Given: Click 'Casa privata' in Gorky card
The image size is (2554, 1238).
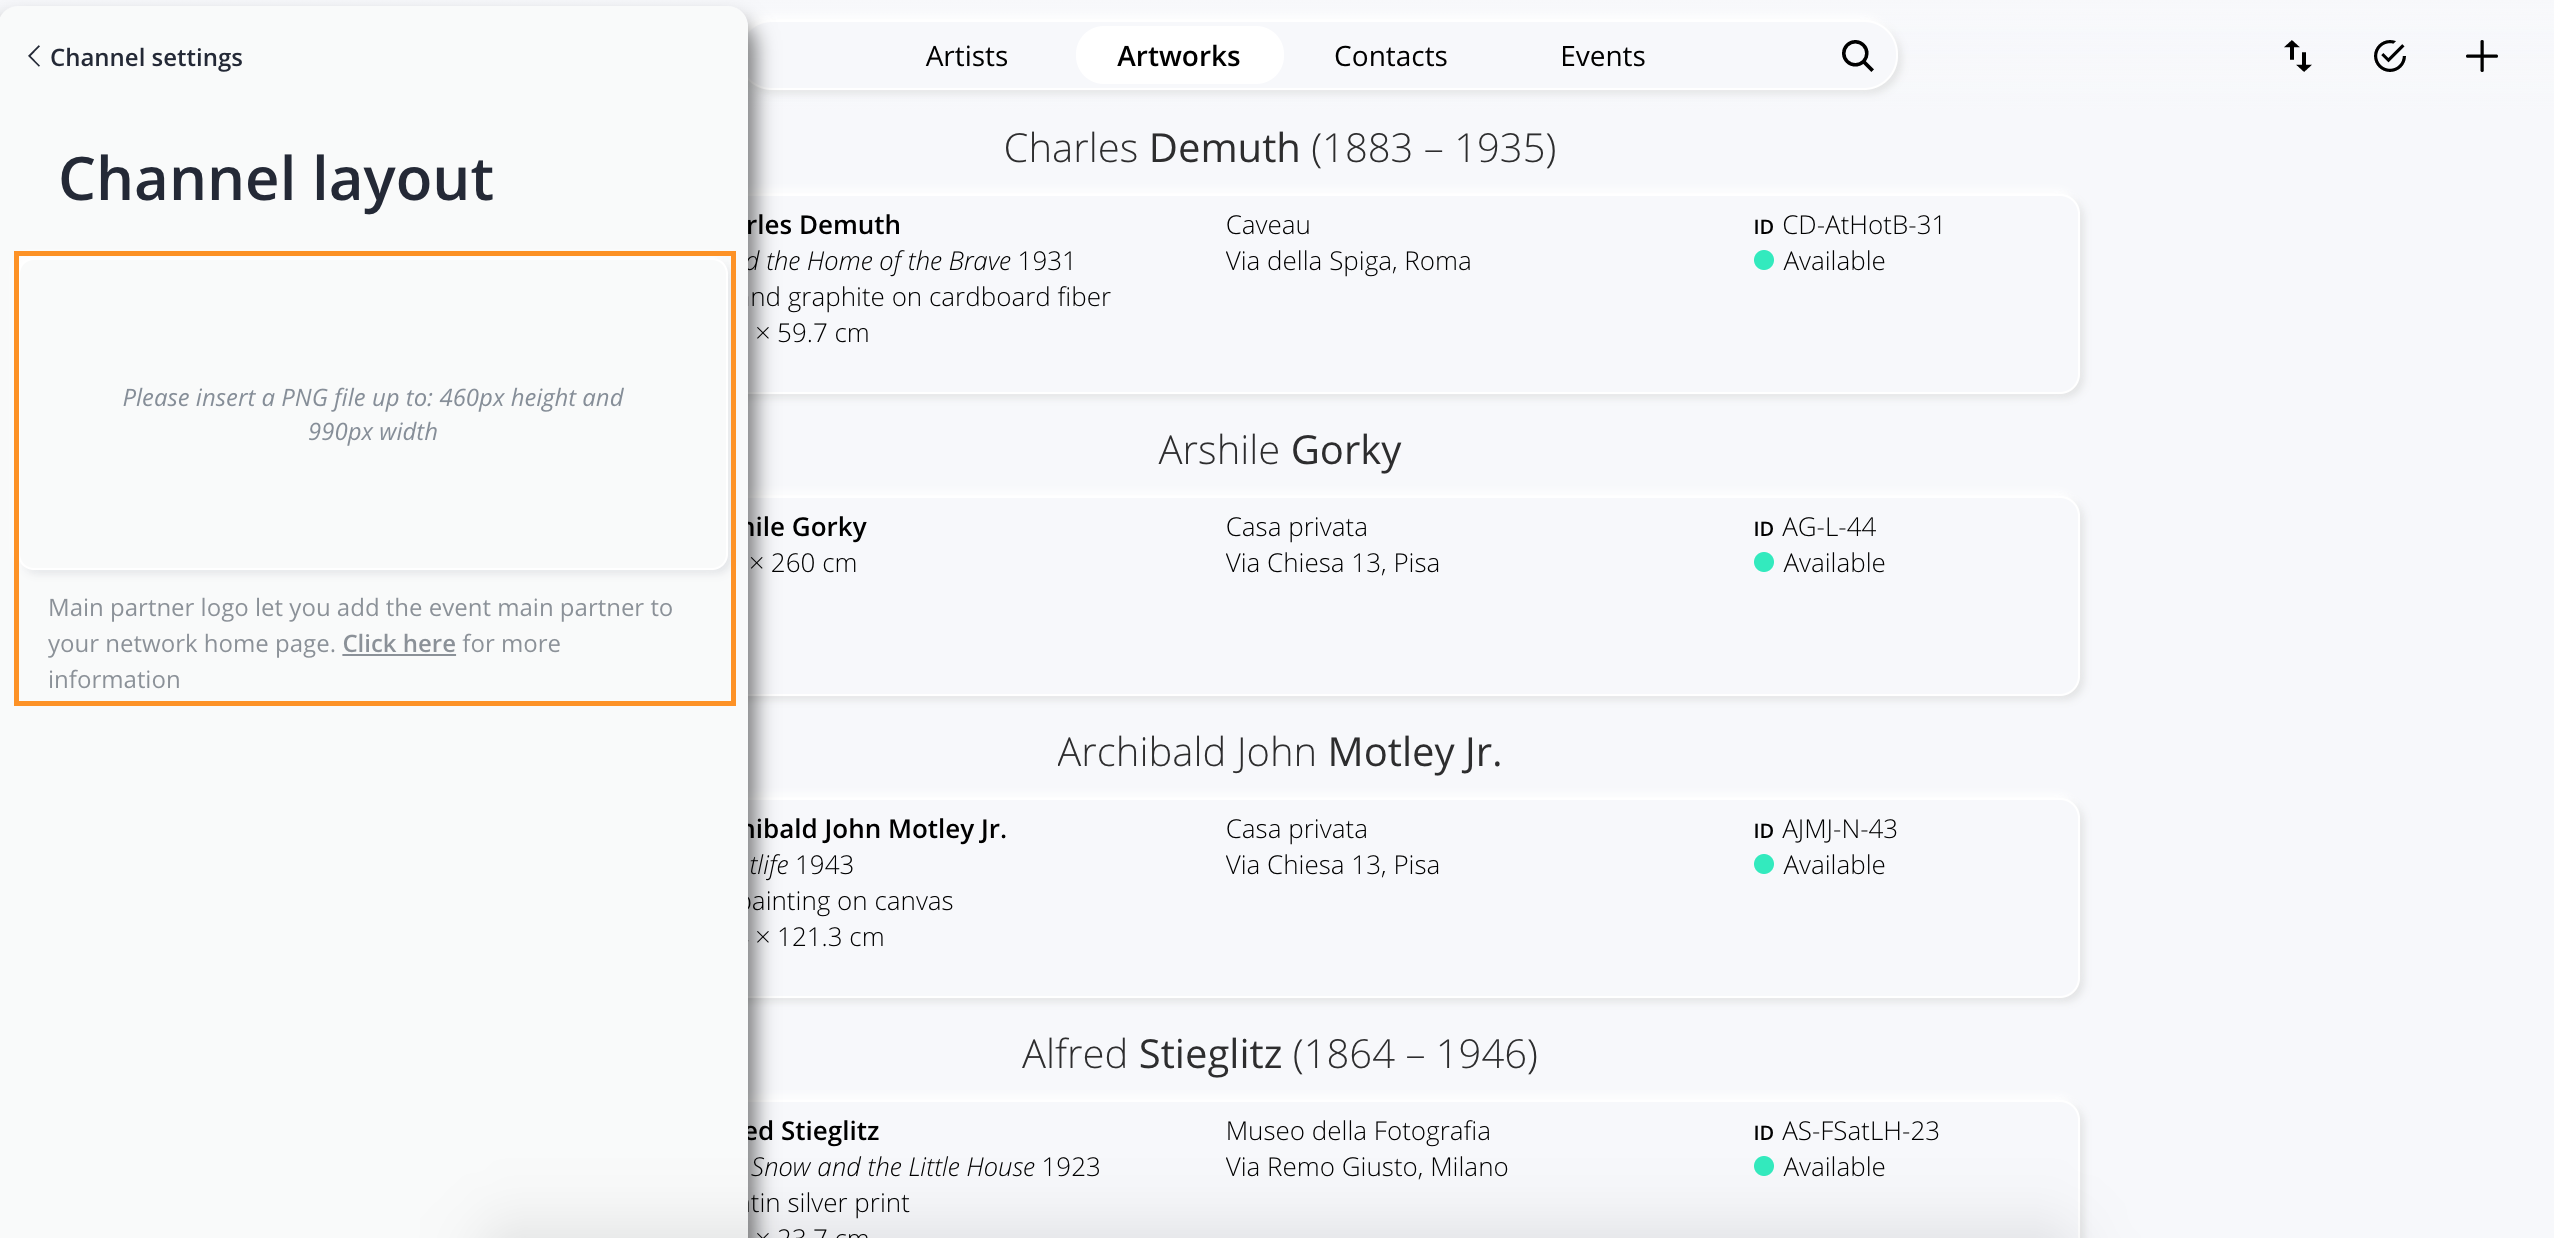Looking at the screenshot, I should 1296,527.
